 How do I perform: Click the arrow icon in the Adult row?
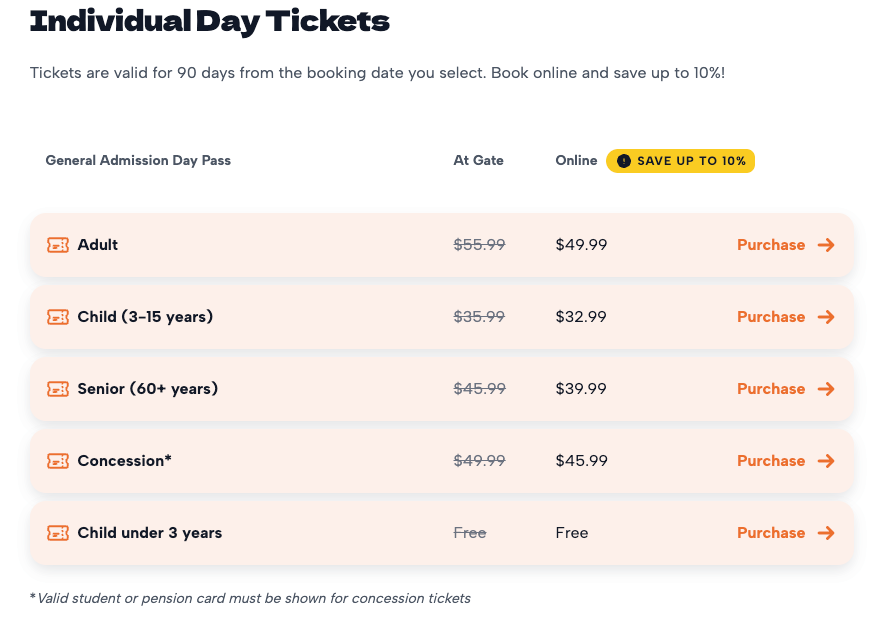click(826, 245)
